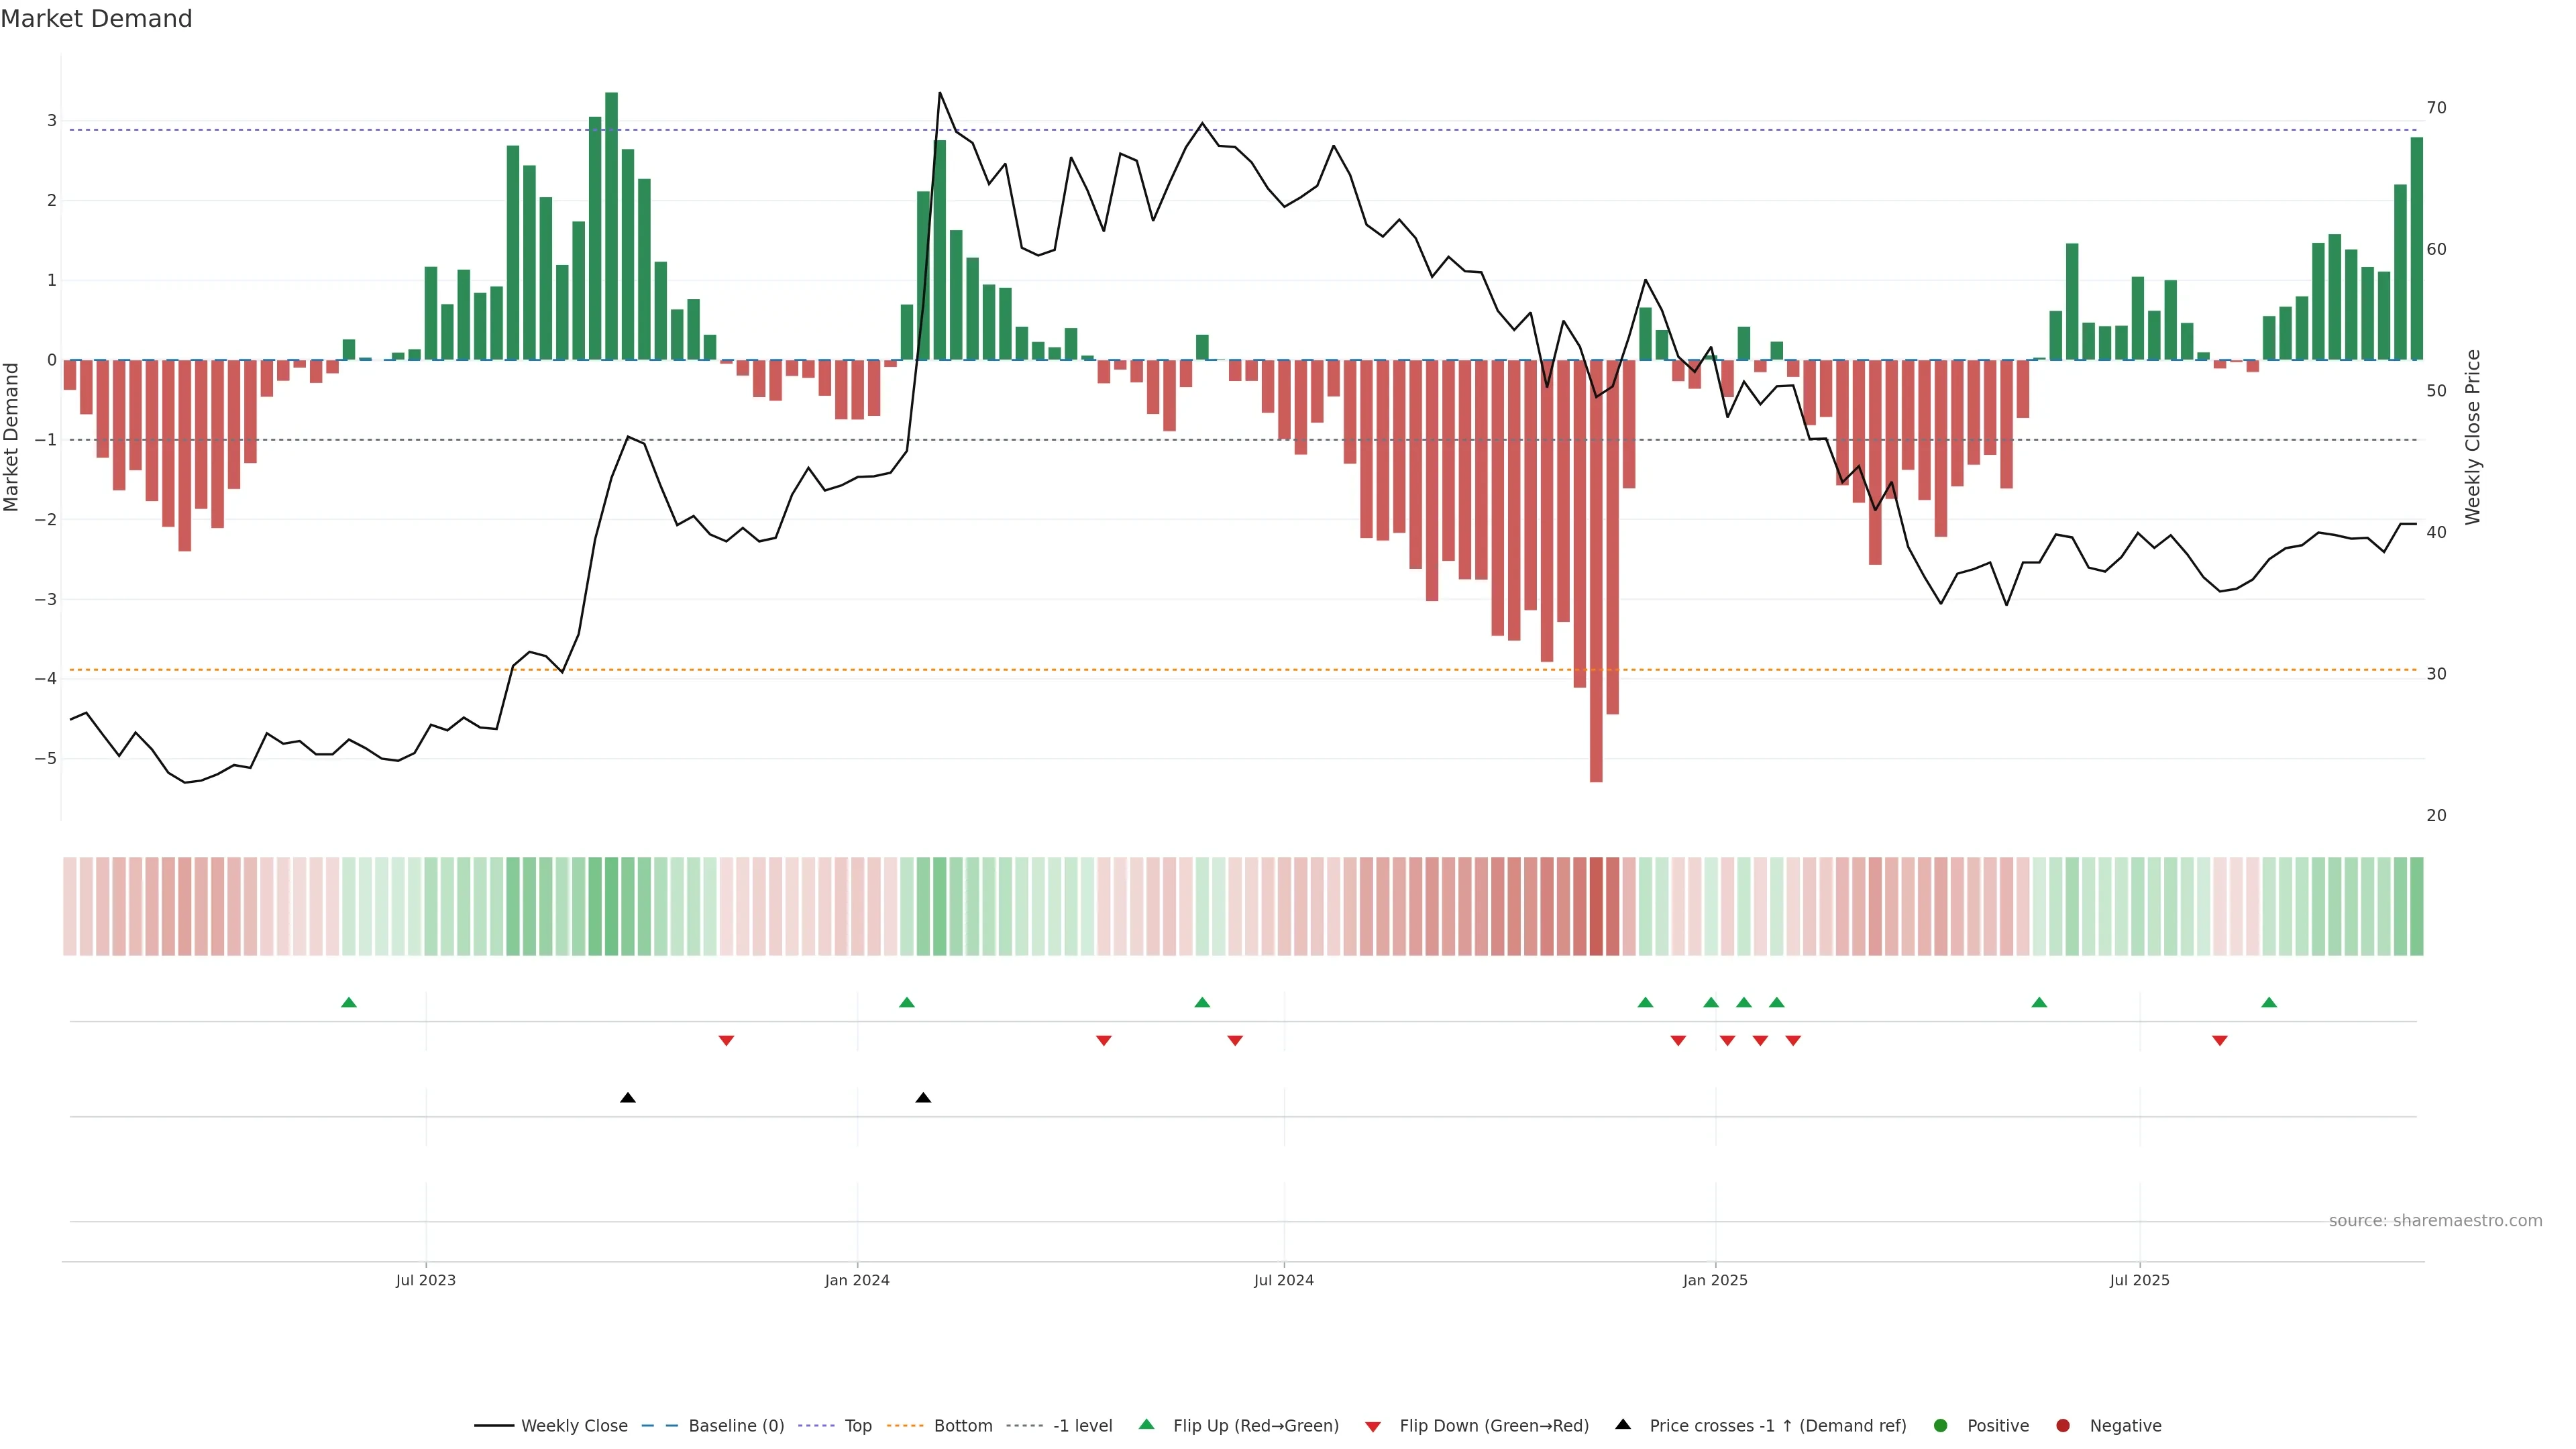Toggle the -1 level legend entry

coord(1082,1425)
